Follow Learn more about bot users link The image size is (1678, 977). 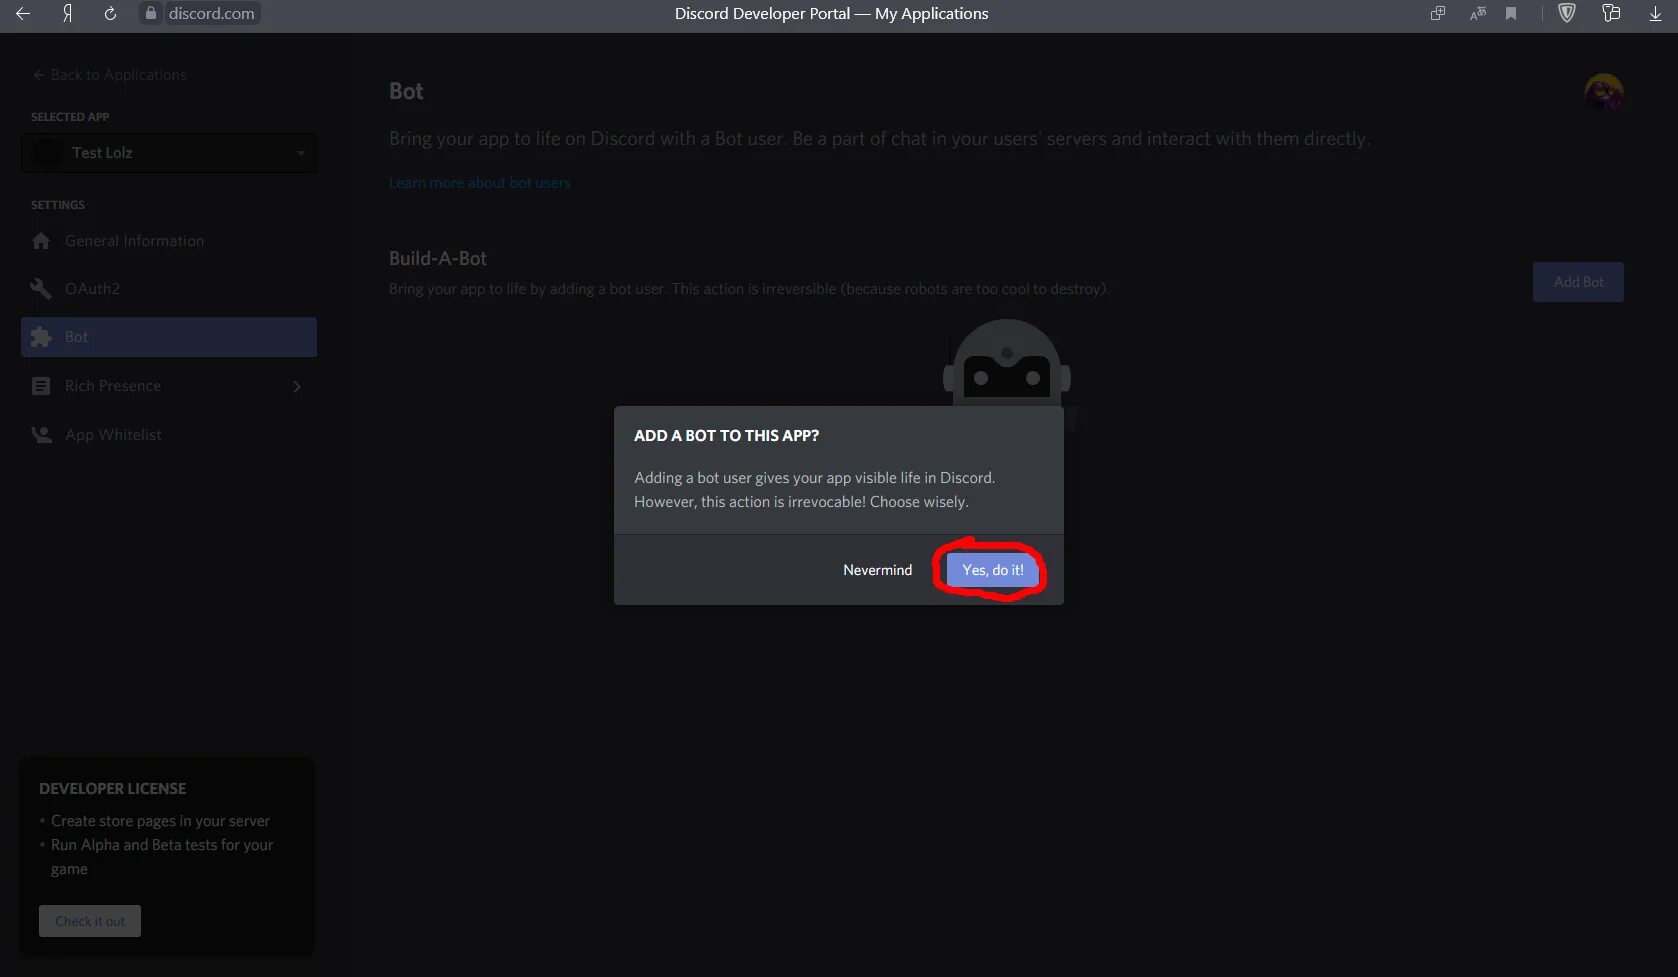point(480,183)
